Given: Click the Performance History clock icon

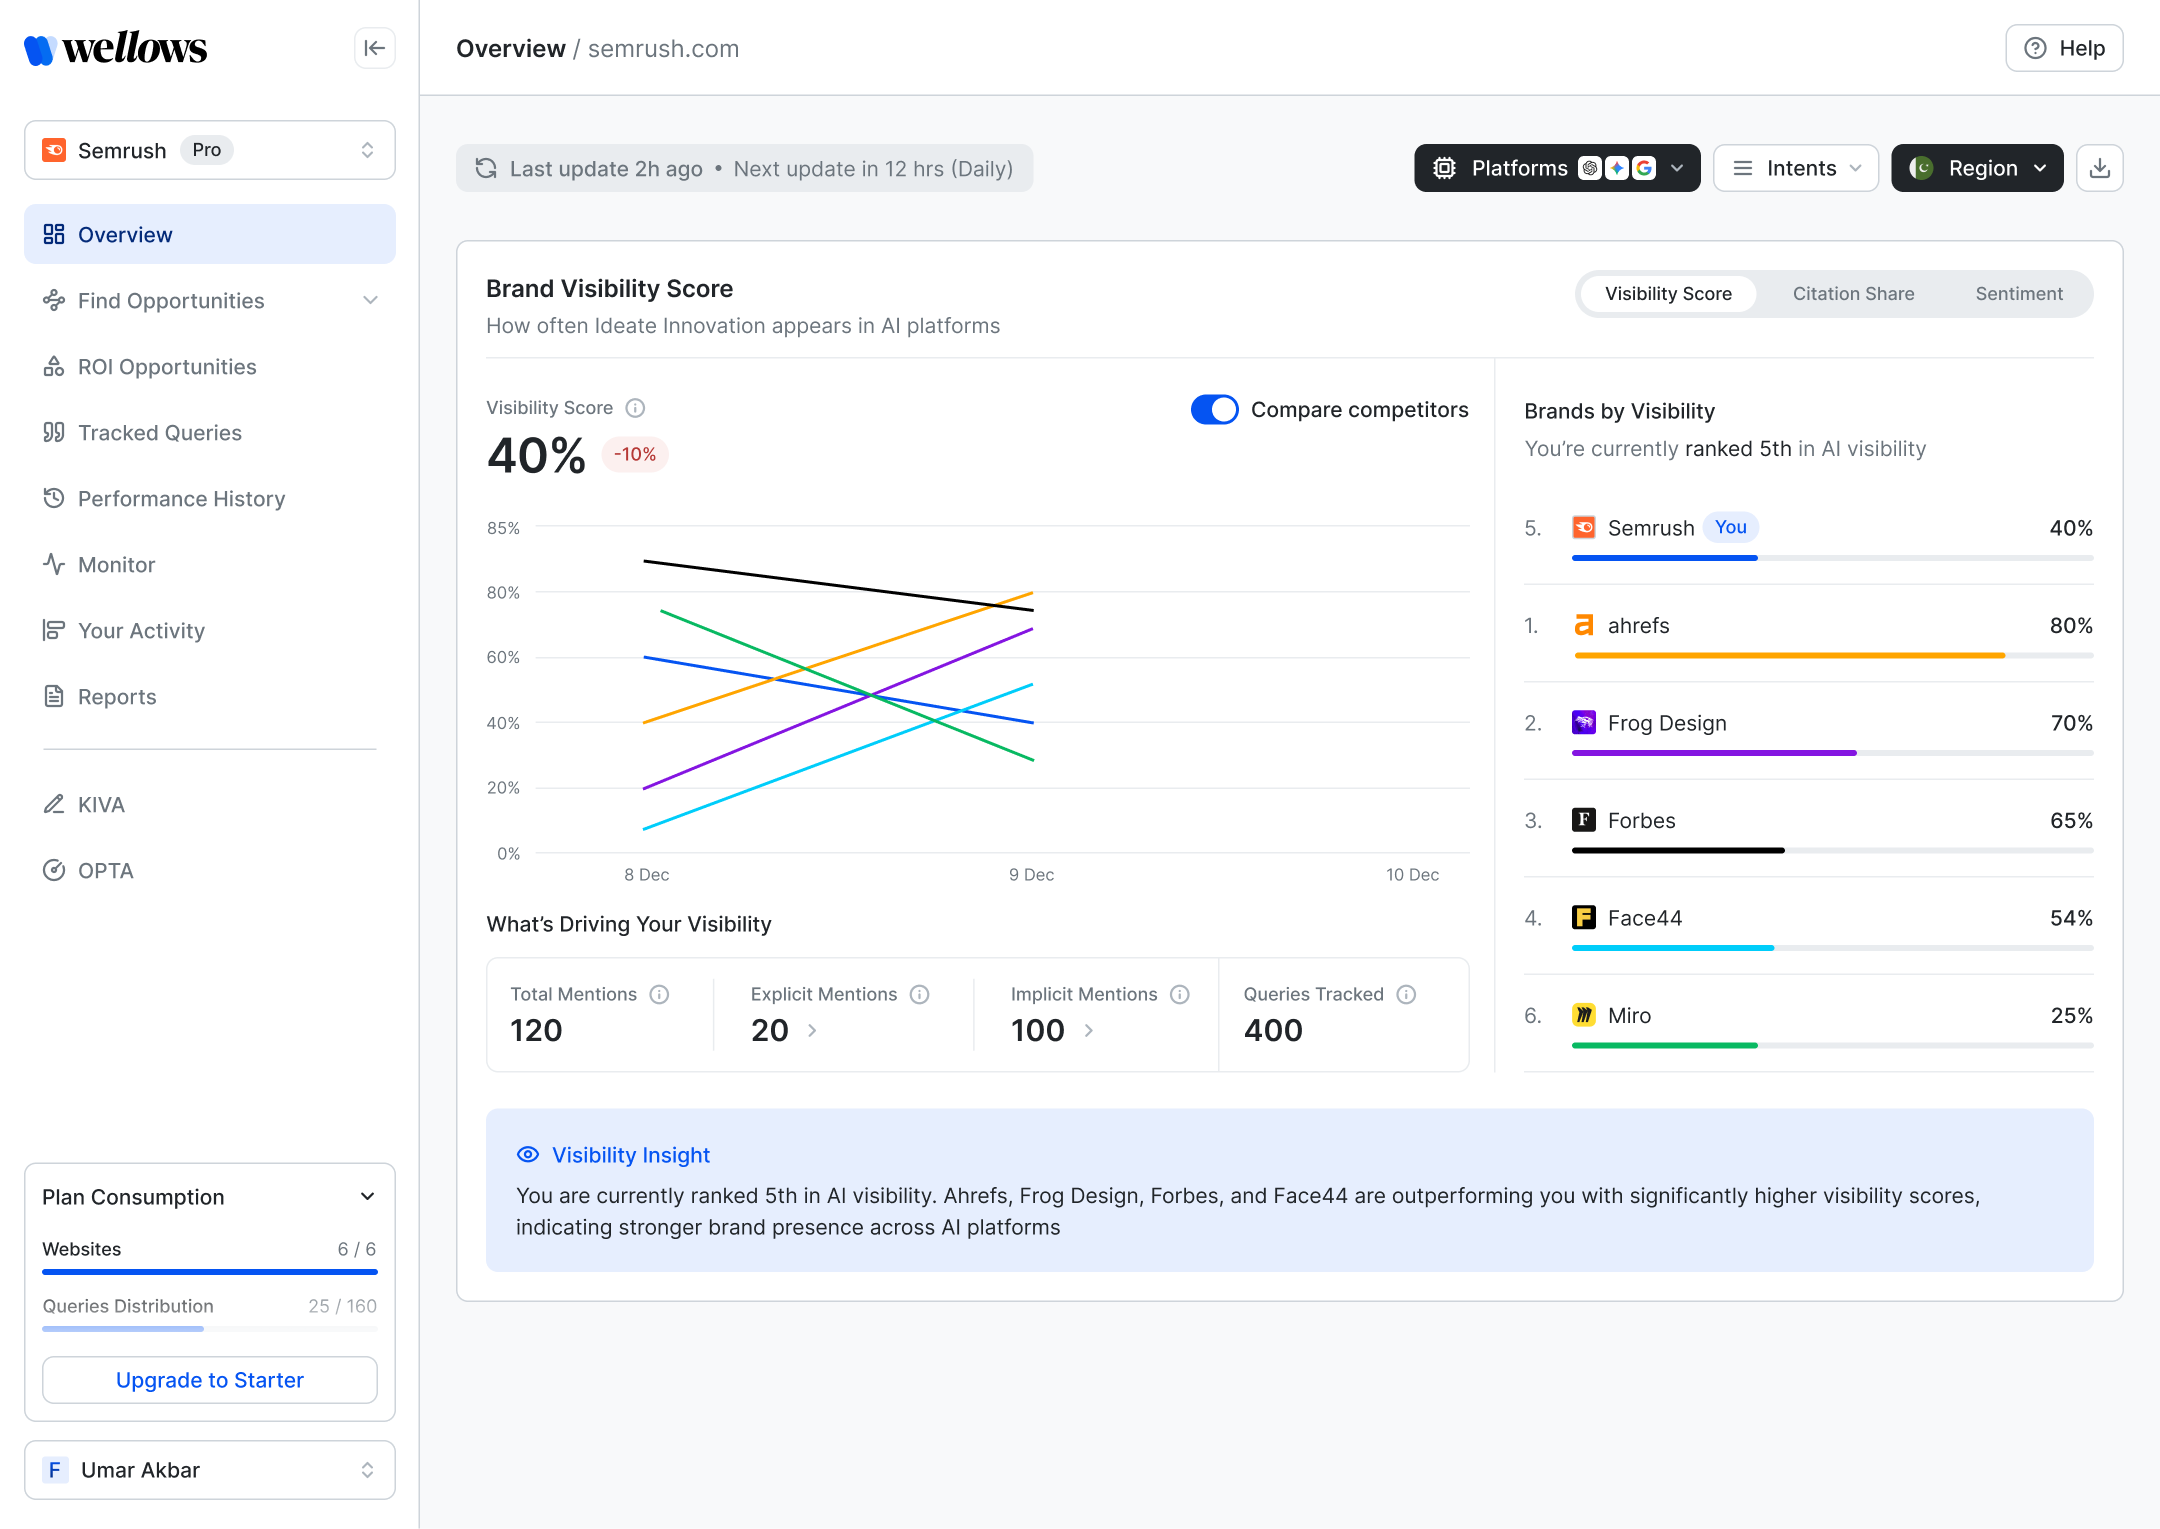Looking at the screenshot, I should tap(54, 498).
